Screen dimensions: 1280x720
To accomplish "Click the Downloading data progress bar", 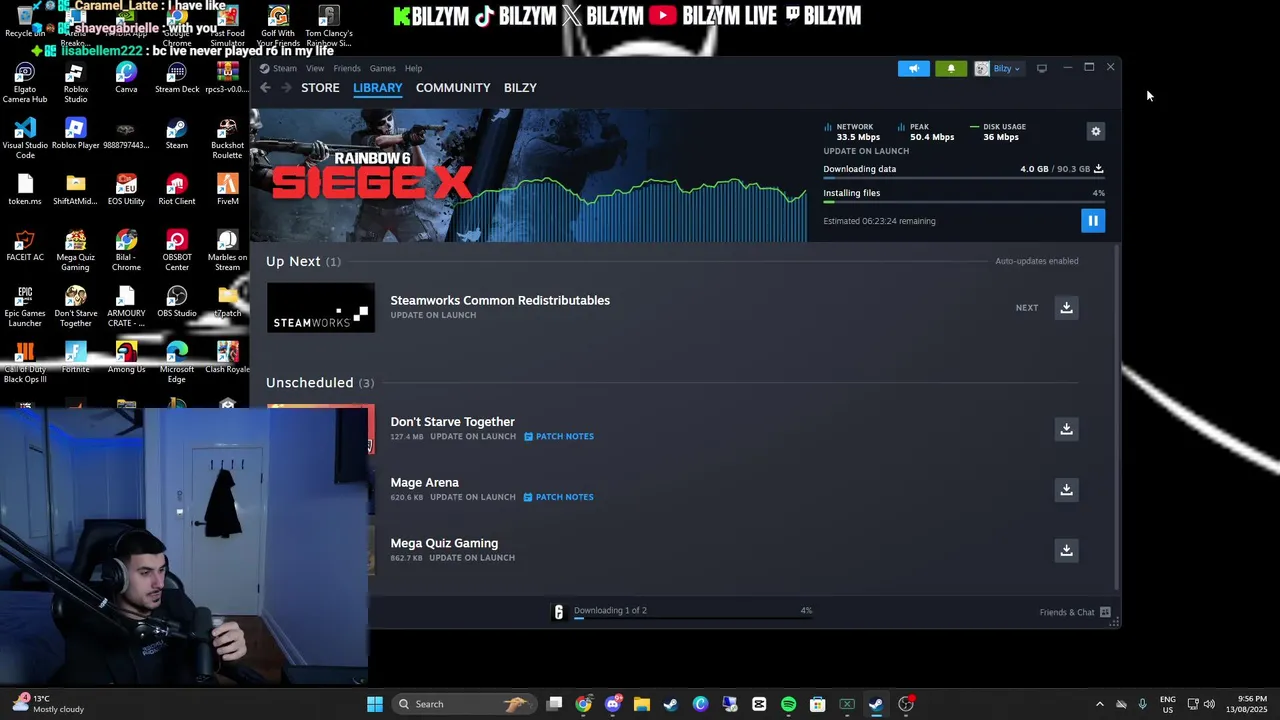I will coord(963,178).
